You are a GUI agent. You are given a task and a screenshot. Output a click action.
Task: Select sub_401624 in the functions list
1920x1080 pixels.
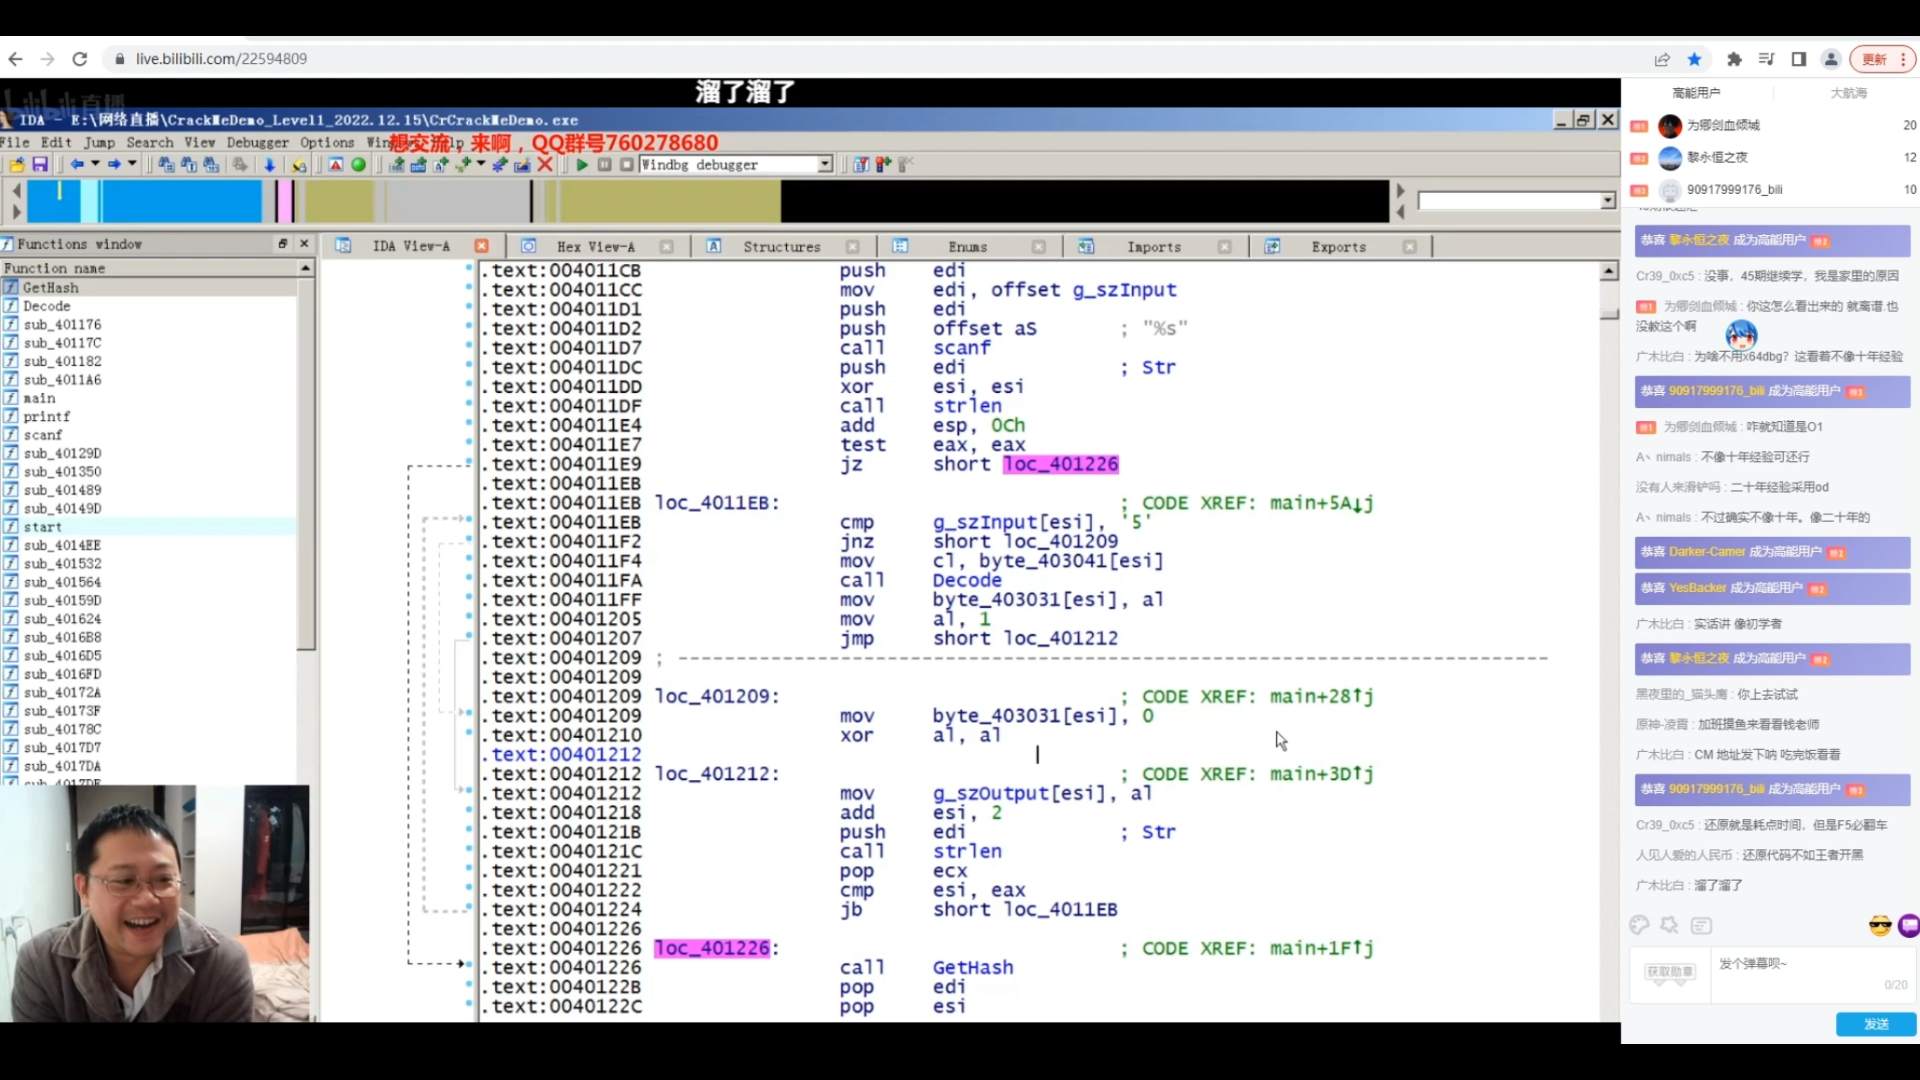[x=150, y=619]
